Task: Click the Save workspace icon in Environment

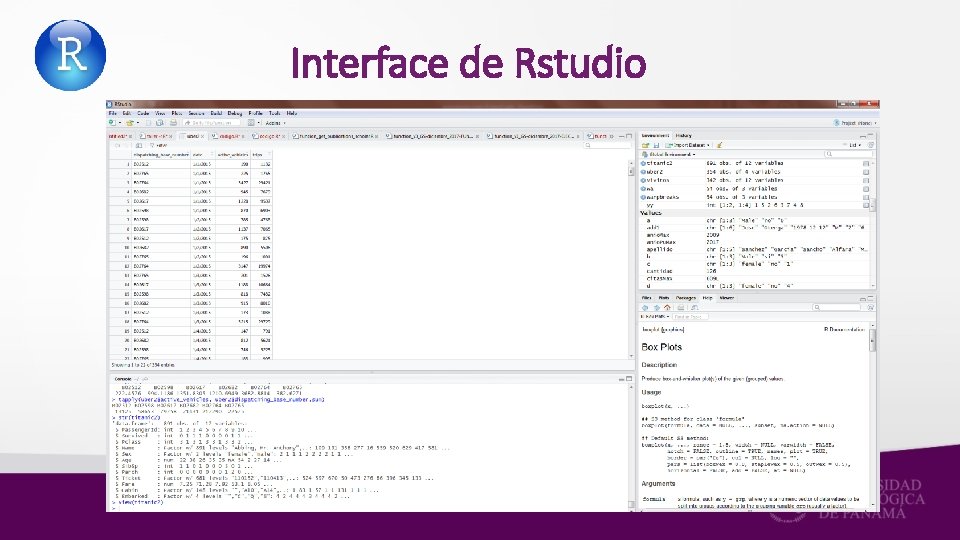Action: (656, 145)
